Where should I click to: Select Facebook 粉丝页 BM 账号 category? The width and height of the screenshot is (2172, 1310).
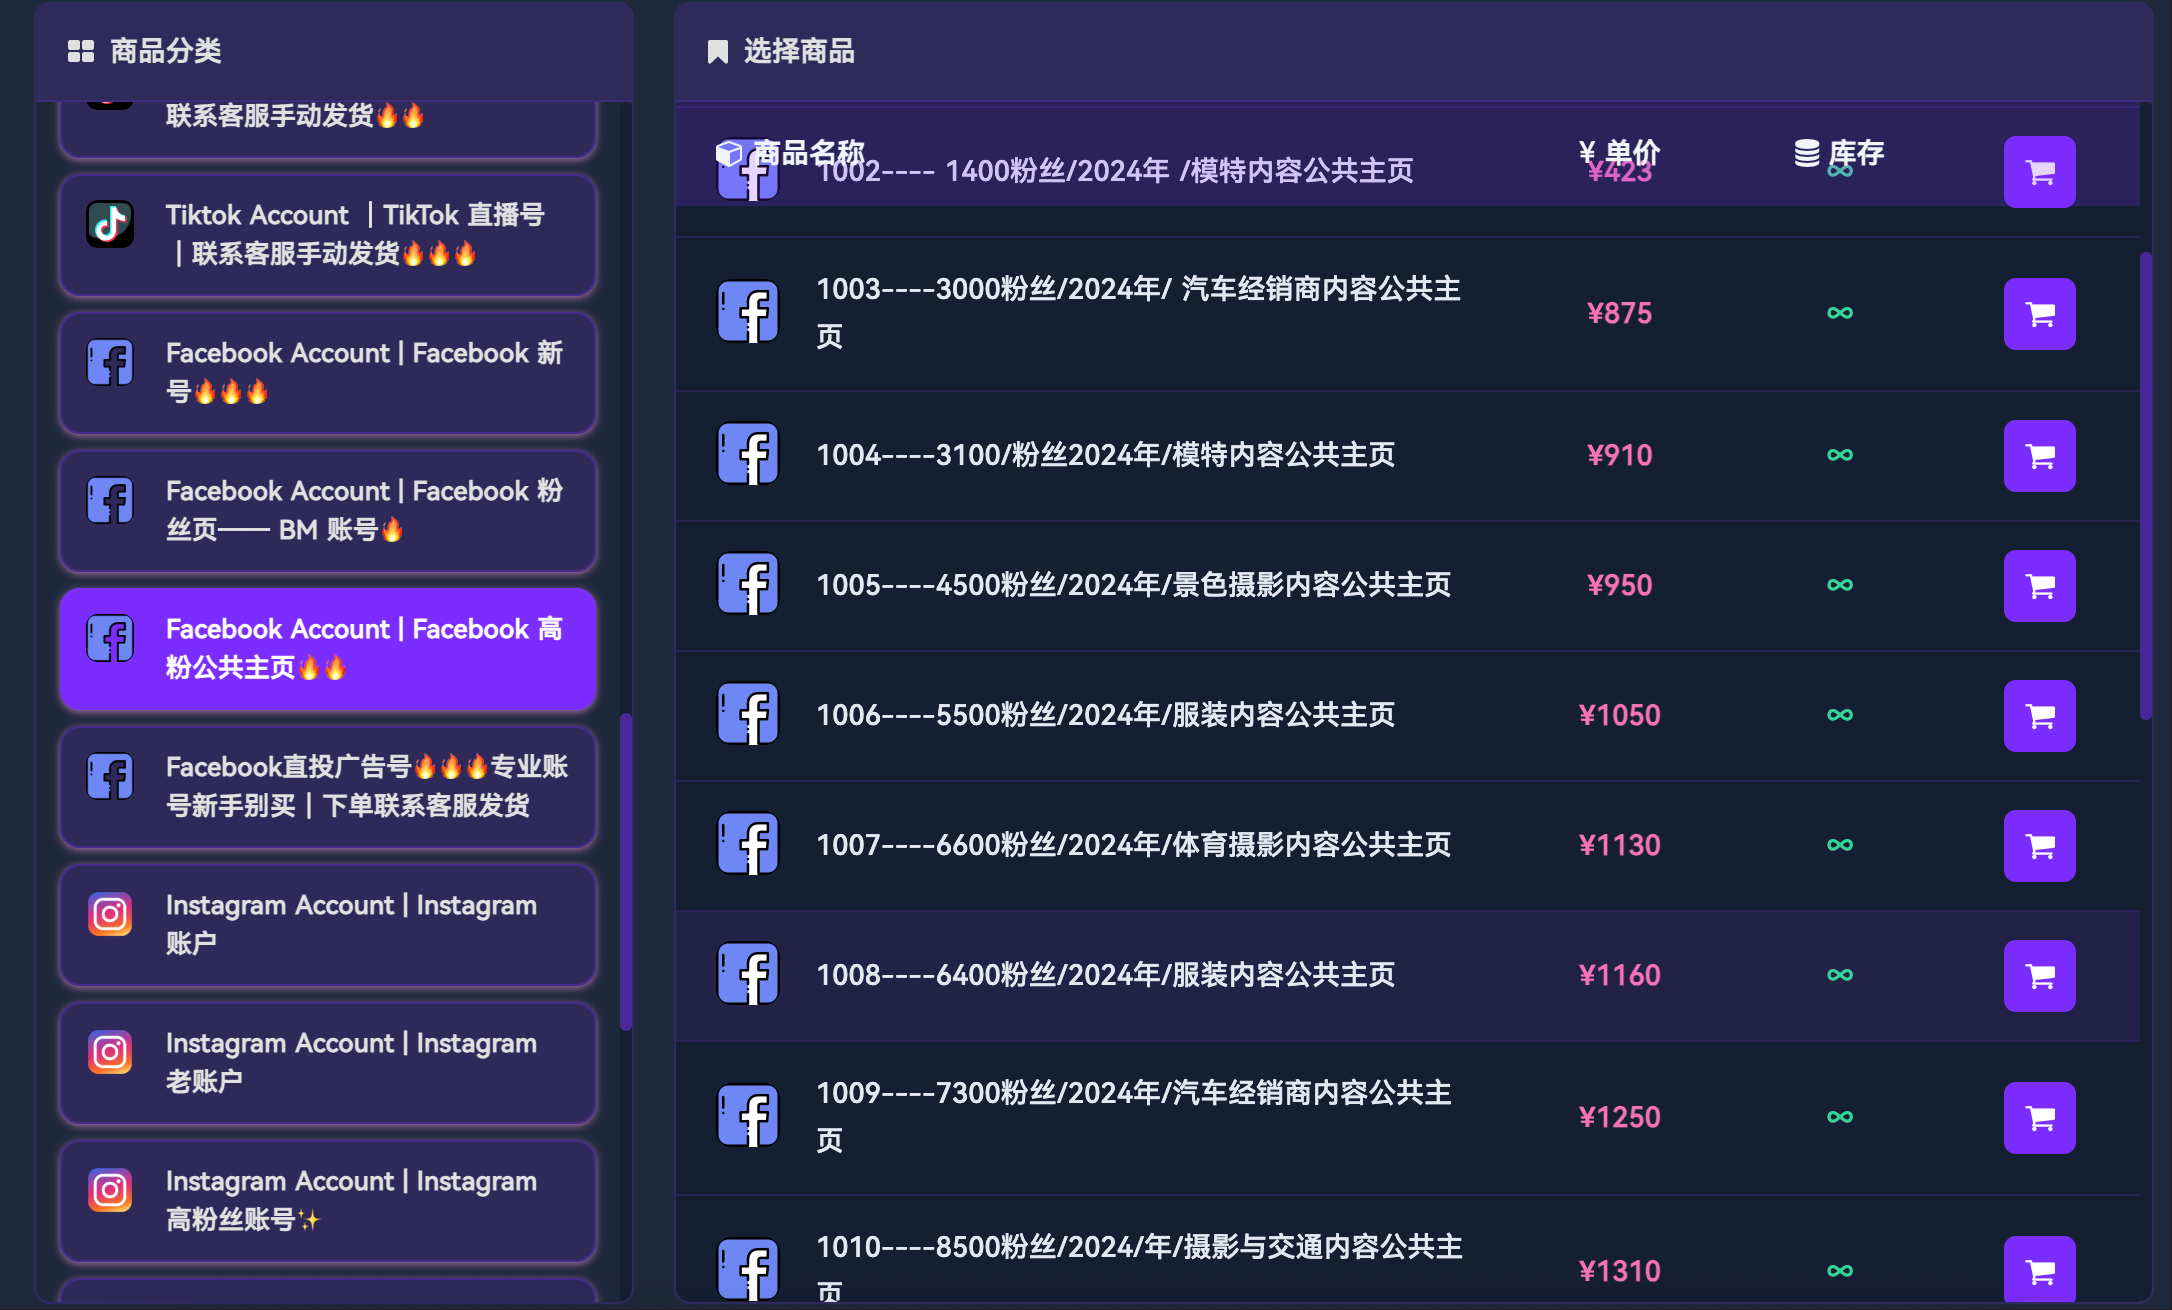[x=328, y=511]
